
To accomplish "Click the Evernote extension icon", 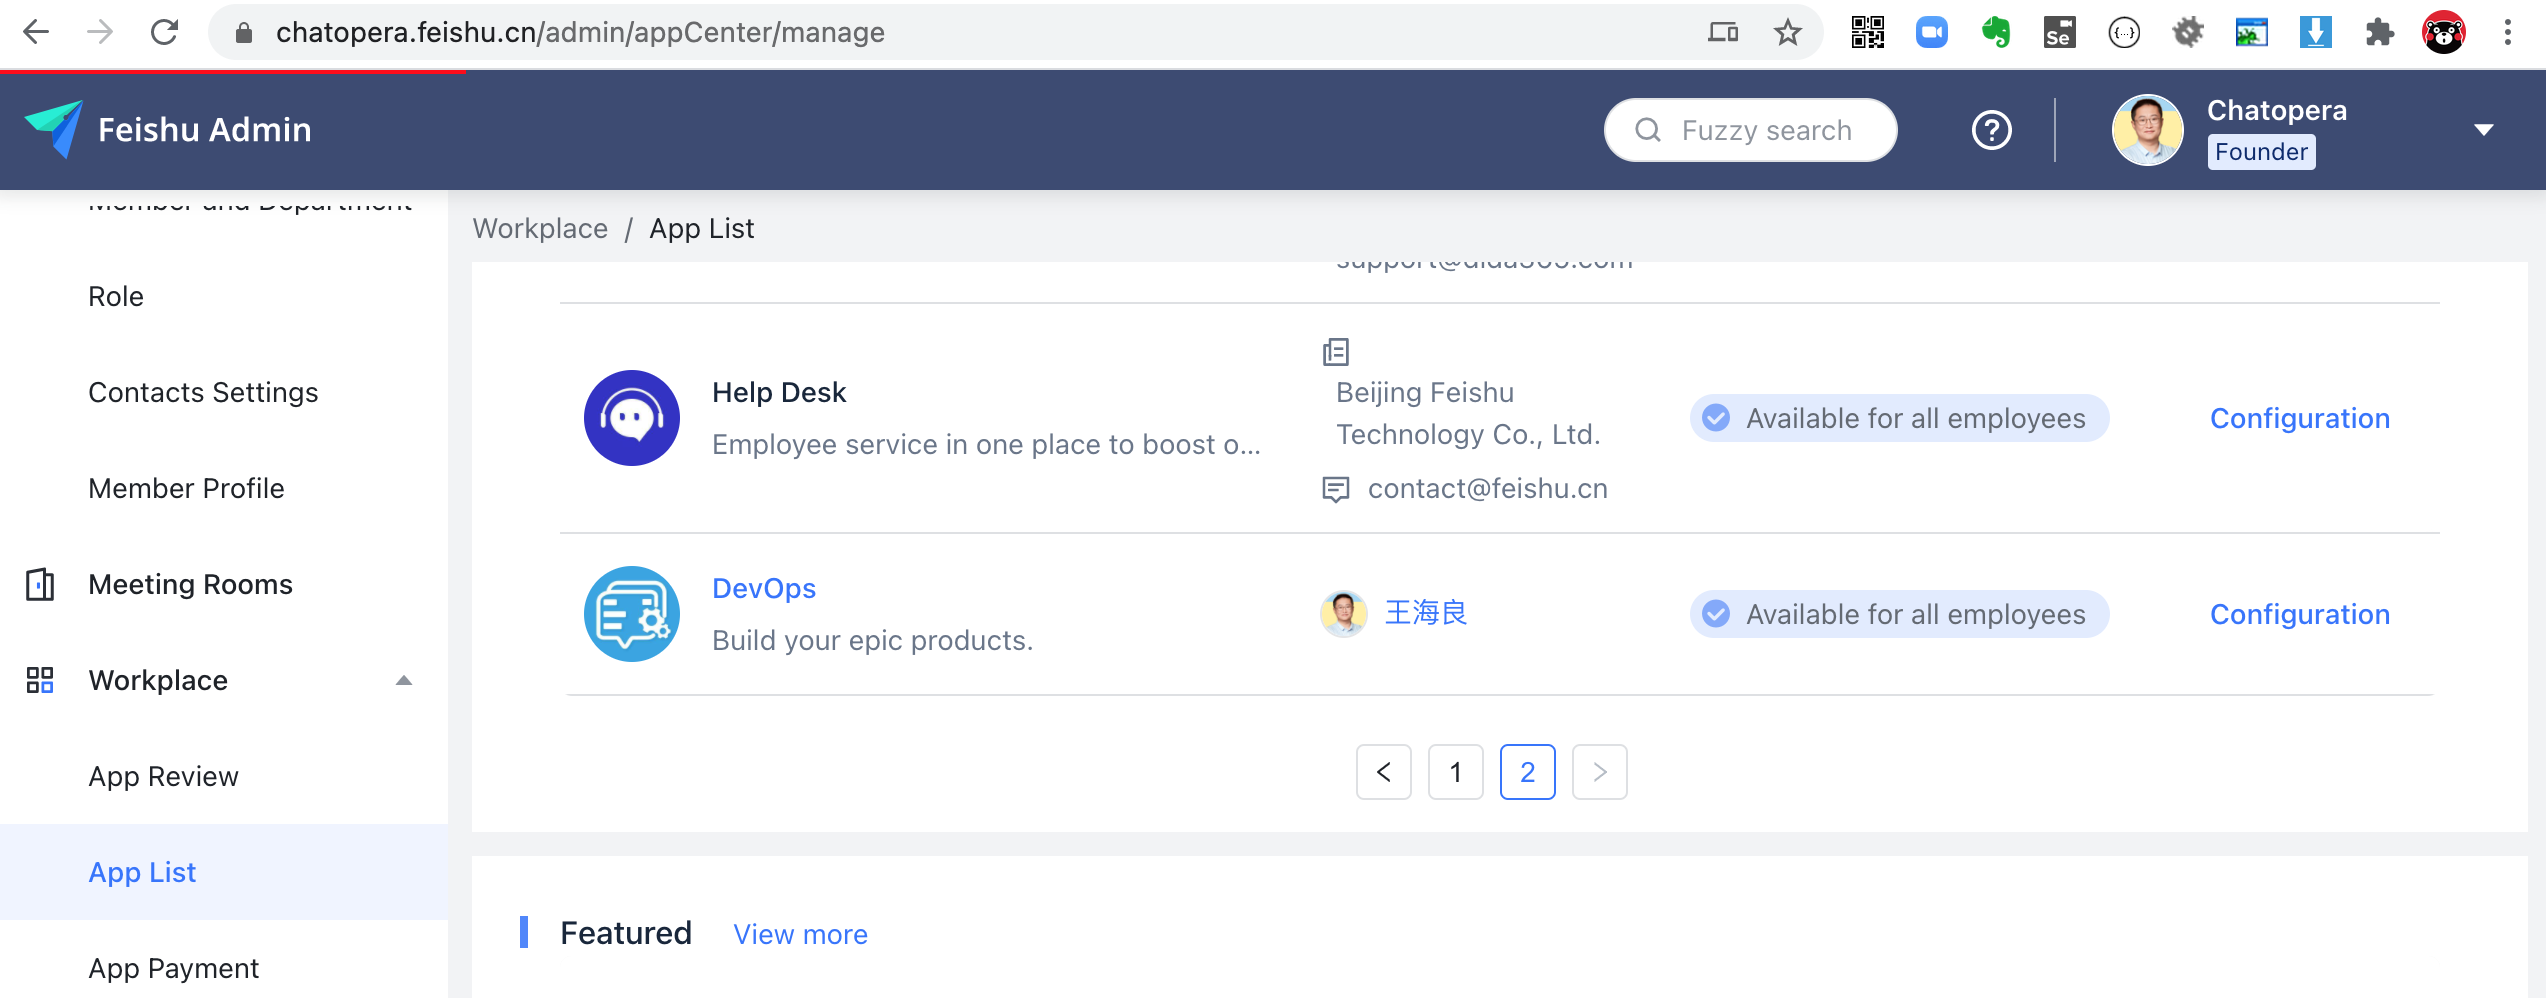I will tap(1995, 31).
